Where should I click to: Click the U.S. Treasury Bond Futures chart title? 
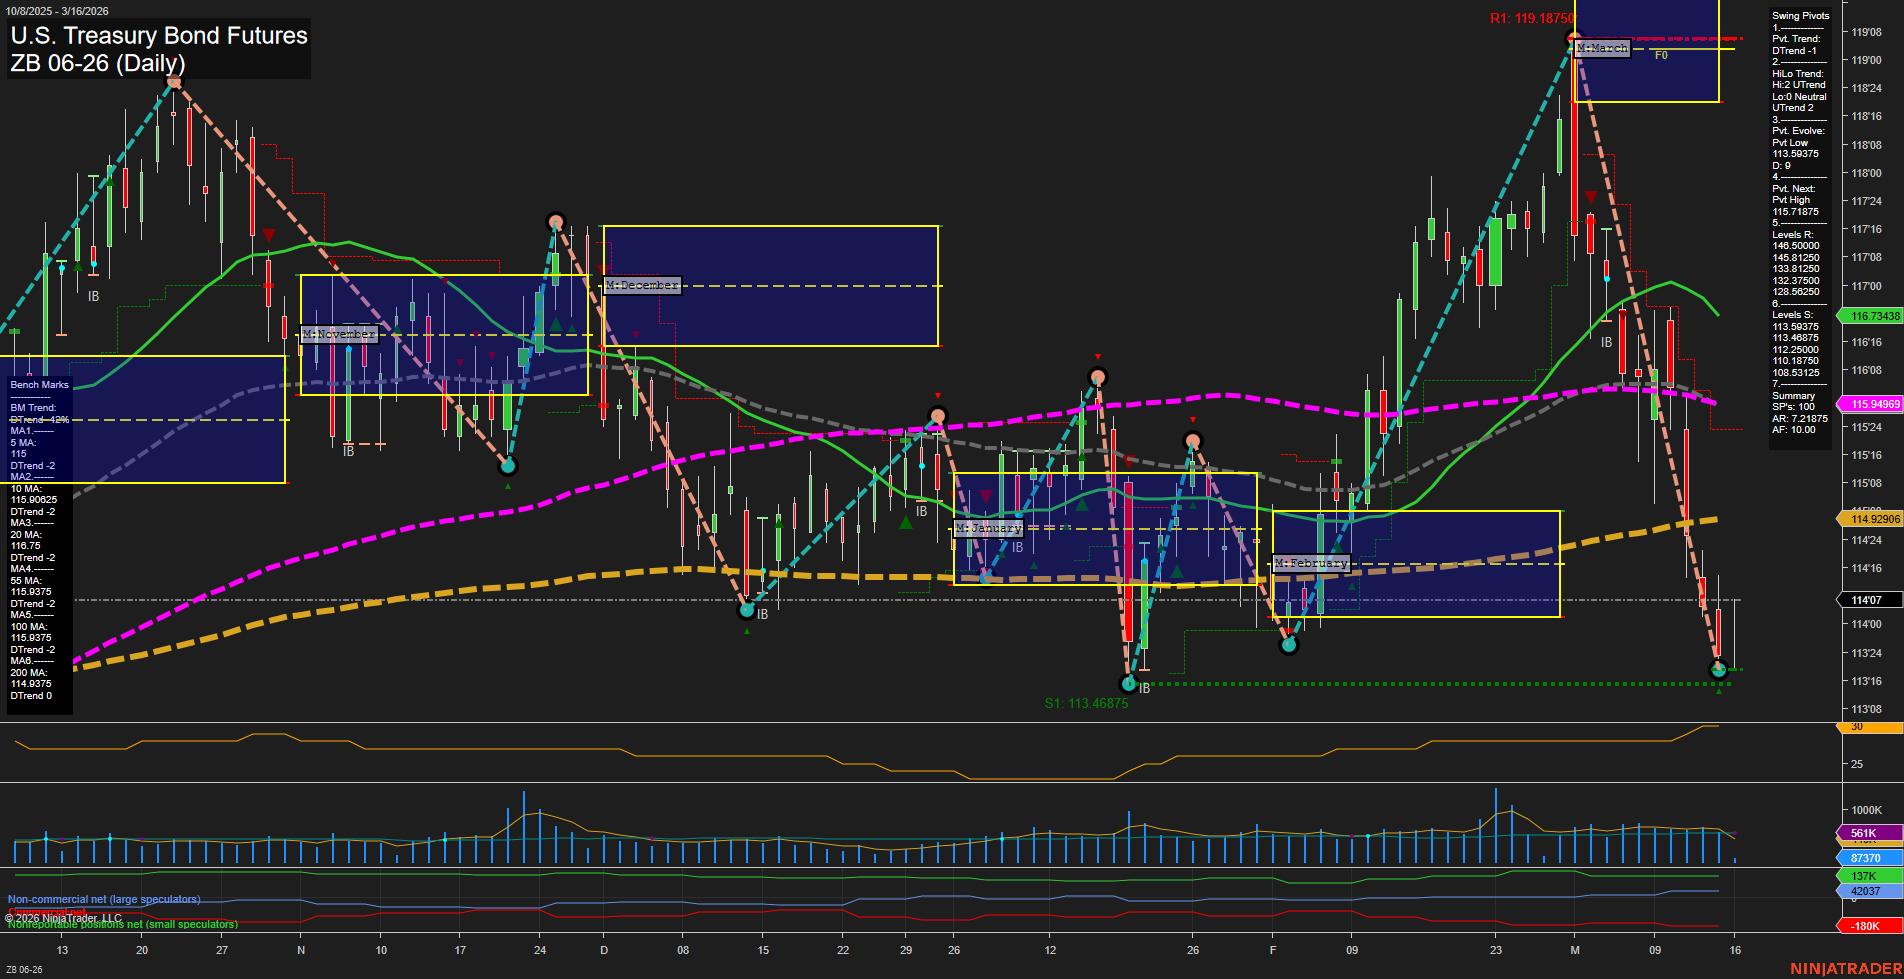[x=159, y=36]
